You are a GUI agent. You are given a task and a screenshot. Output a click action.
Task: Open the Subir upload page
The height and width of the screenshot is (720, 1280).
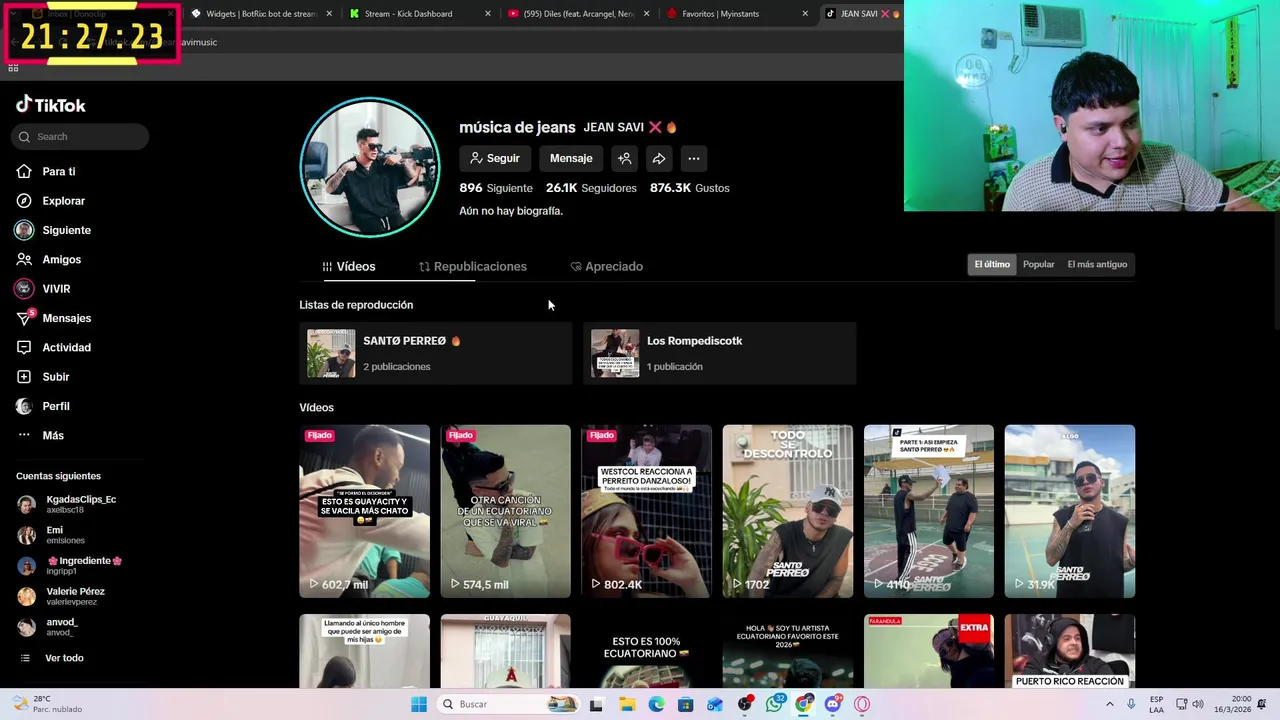pos(43,377)
